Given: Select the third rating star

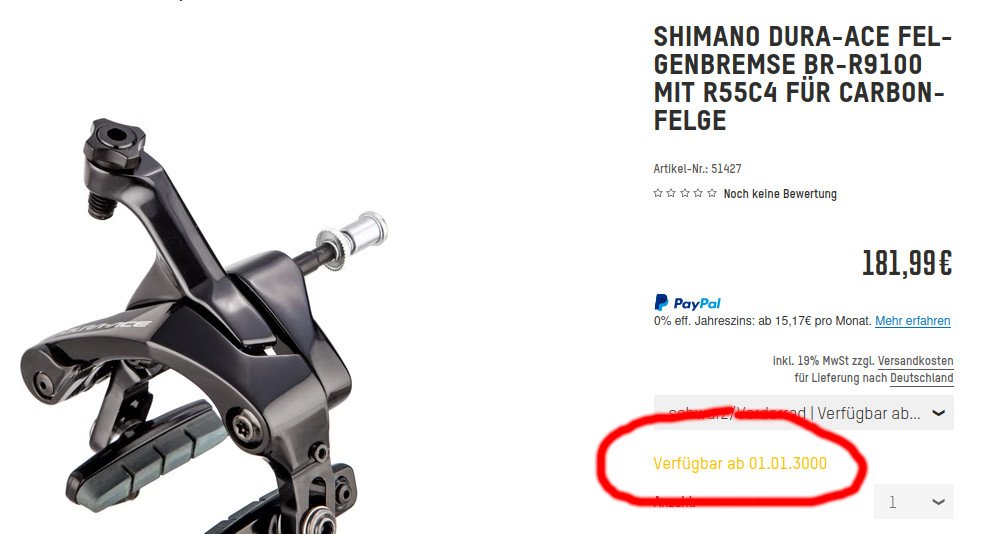Looking at the screenshot, I should [x=685, y=193].
